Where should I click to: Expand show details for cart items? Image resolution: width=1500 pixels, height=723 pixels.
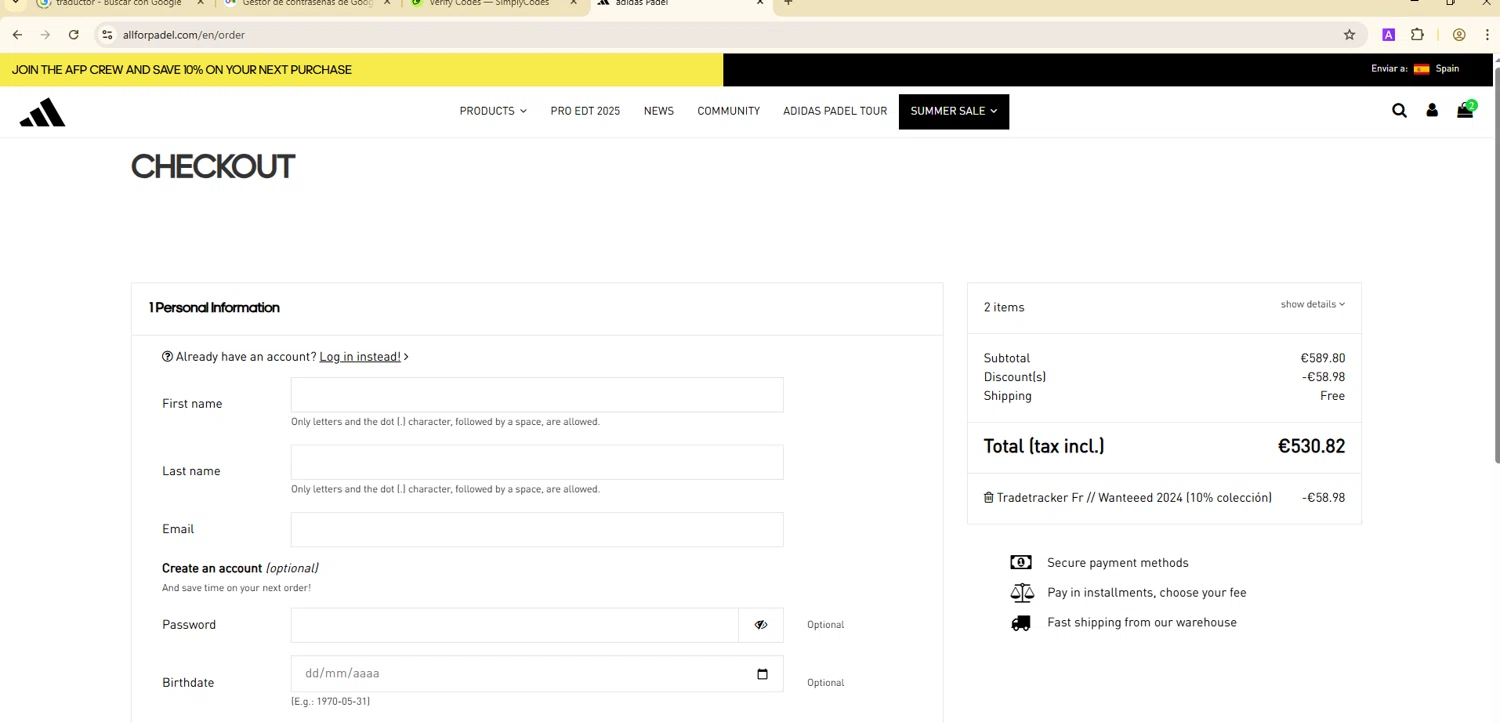pyautogui.click(x=1312, y=304)
